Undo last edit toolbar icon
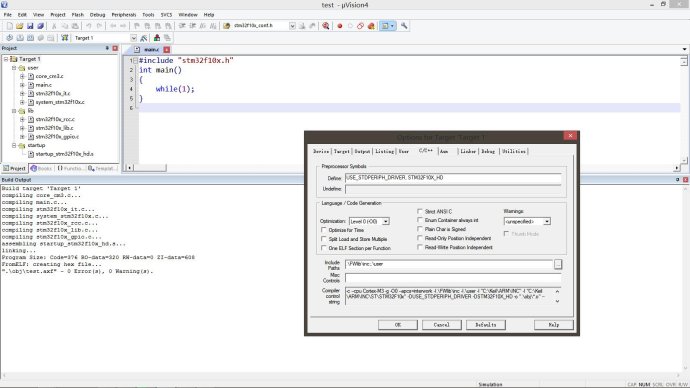The image size is (690, 388). click(x=88, y=26)
